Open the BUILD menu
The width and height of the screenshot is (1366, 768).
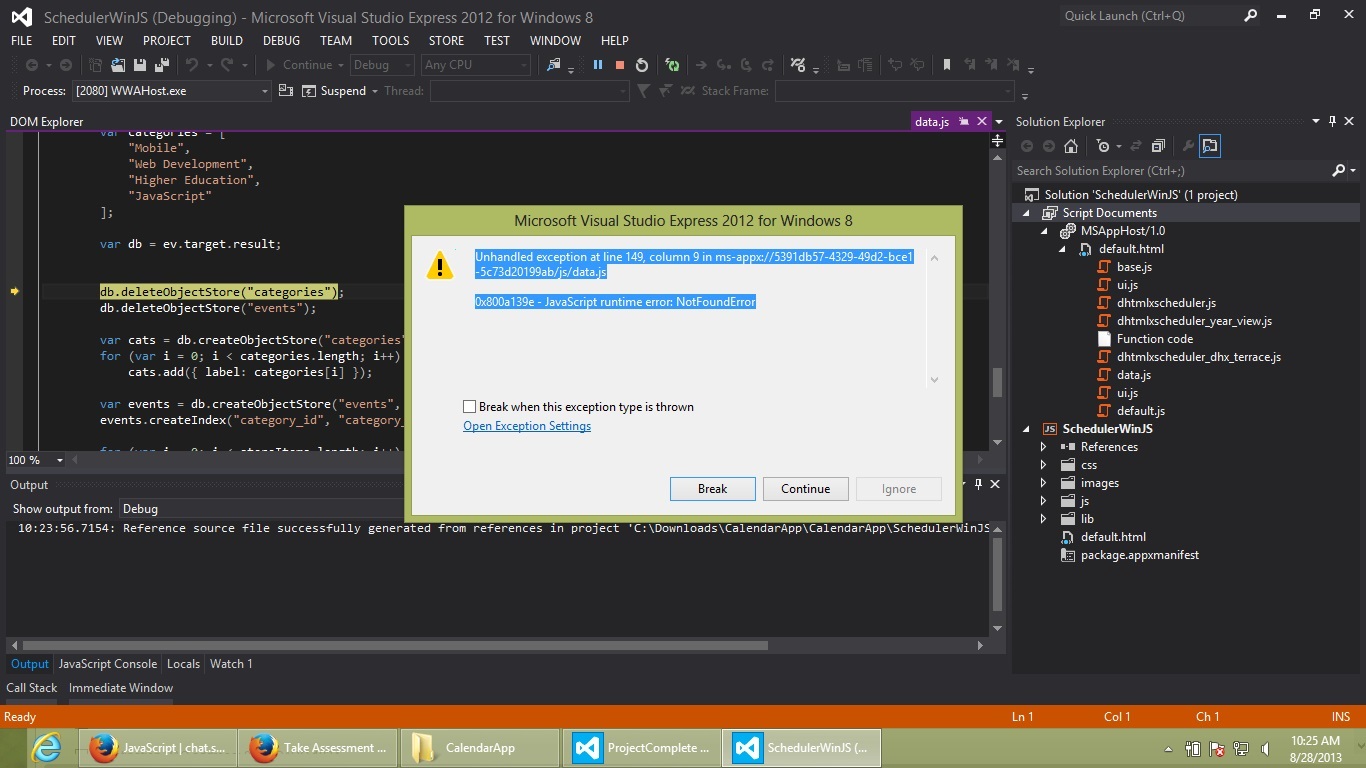pyautogui.click(x=227, y=41)
